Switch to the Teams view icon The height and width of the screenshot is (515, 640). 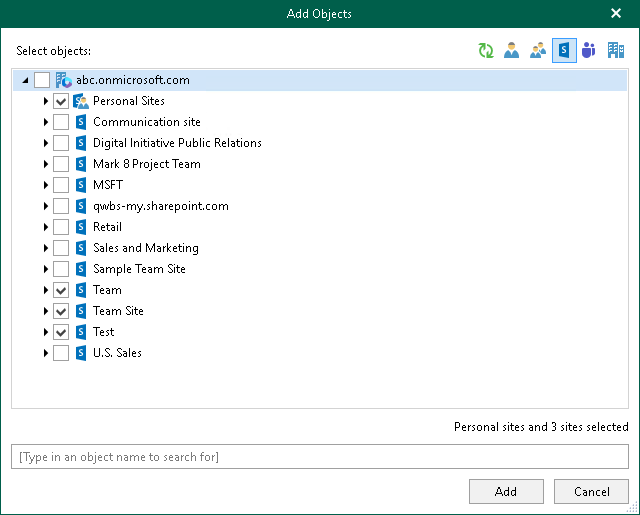click(588, 51)
